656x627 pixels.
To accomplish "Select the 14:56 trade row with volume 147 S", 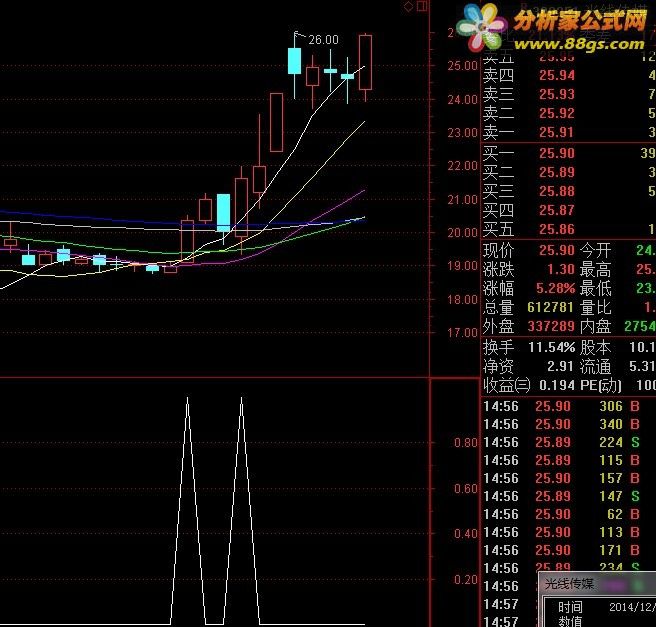I will [x=562, y=496].
